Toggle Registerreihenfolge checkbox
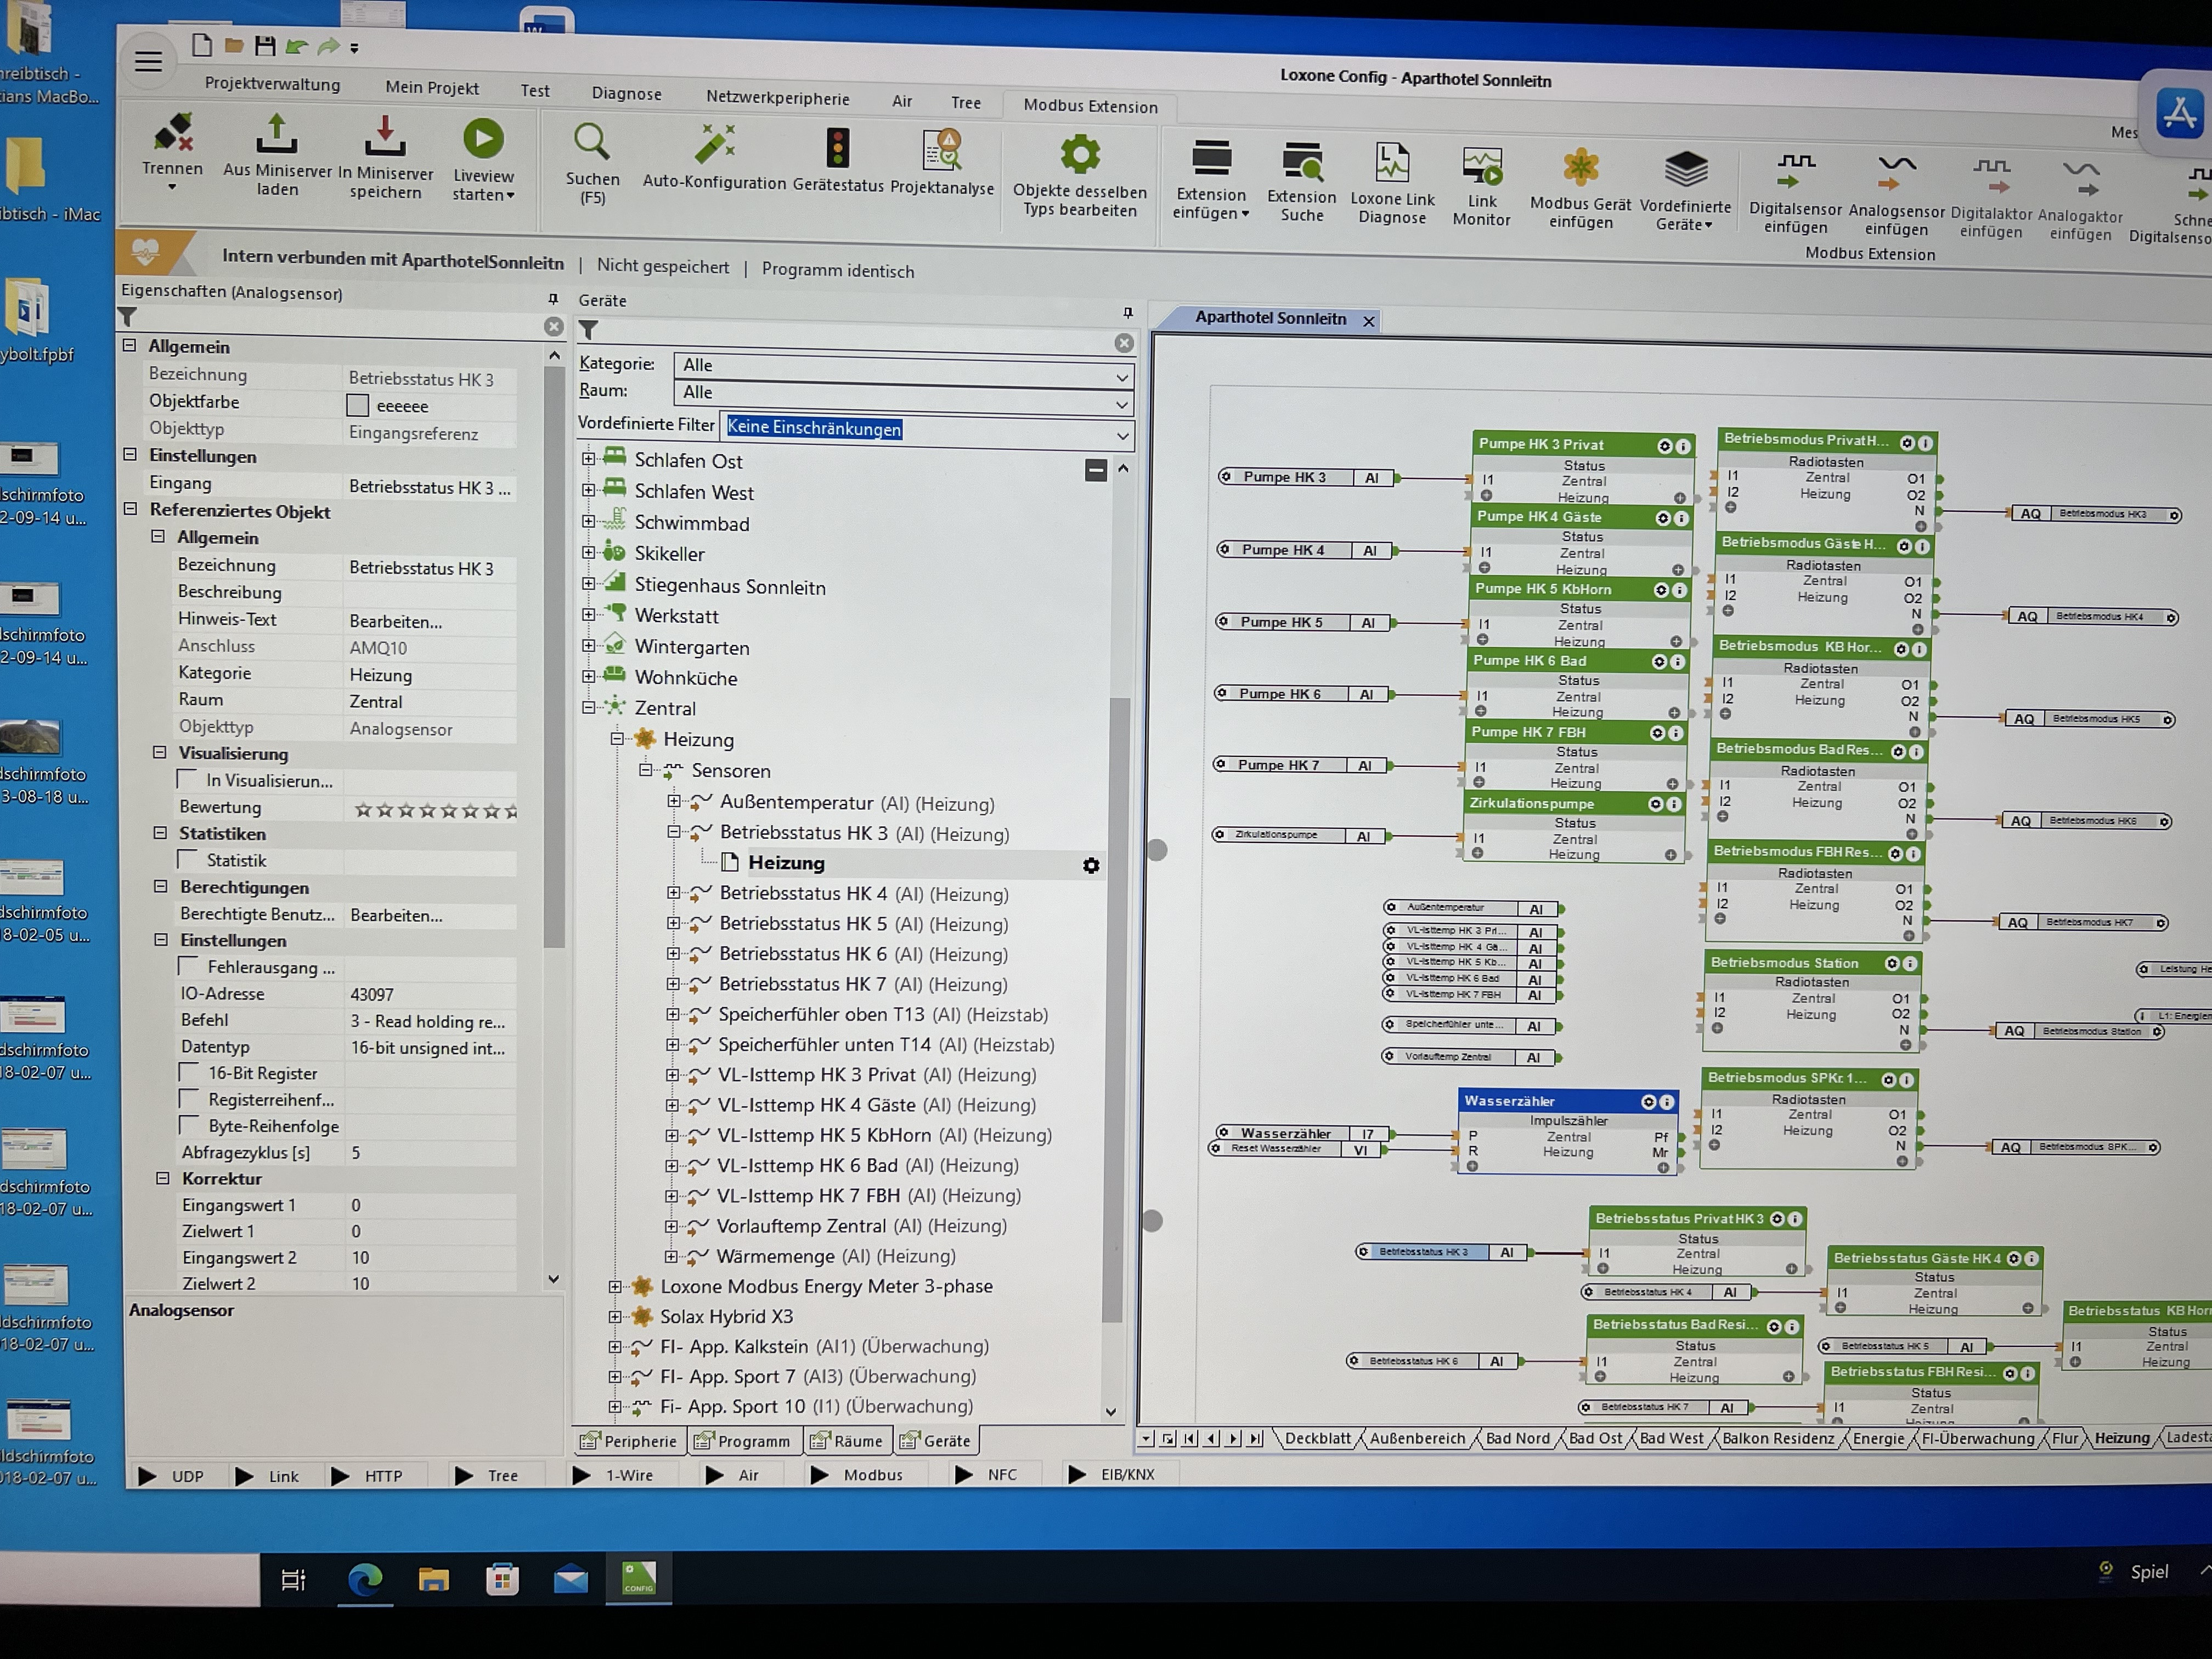Image resolution: width=2212 pixels, height=1659 pixels. (x=188, y=1098)
